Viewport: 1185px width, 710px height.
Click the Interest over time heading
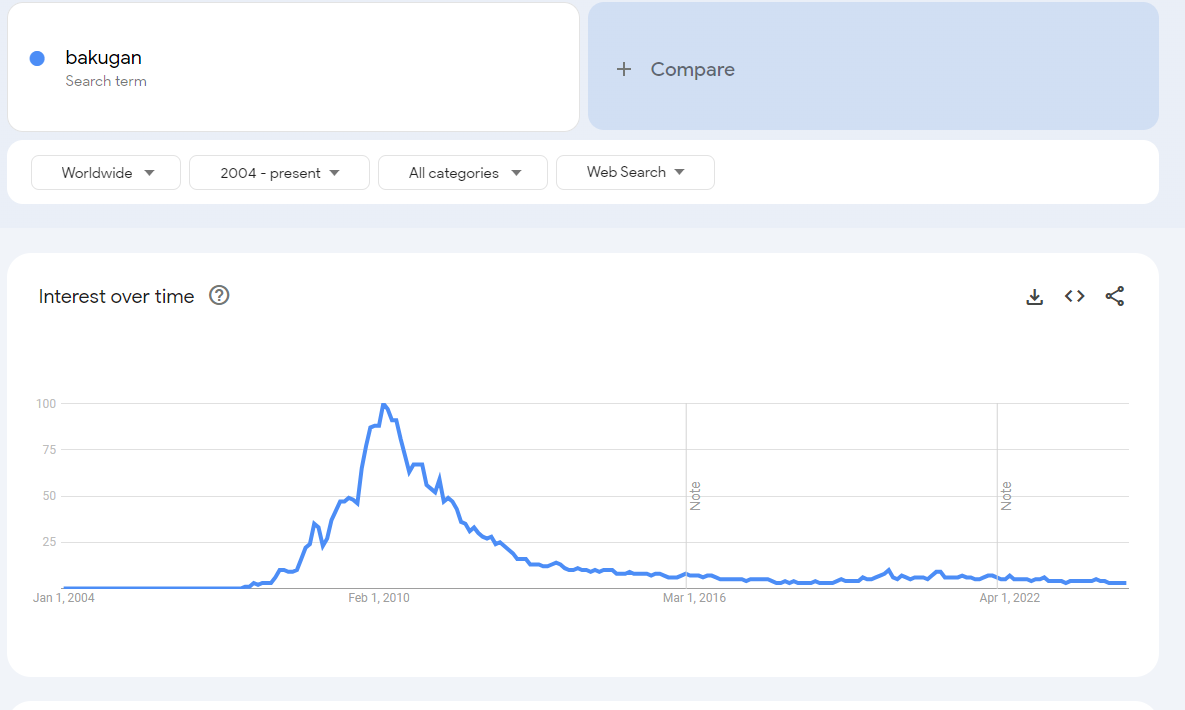click(x=116, y=296)
